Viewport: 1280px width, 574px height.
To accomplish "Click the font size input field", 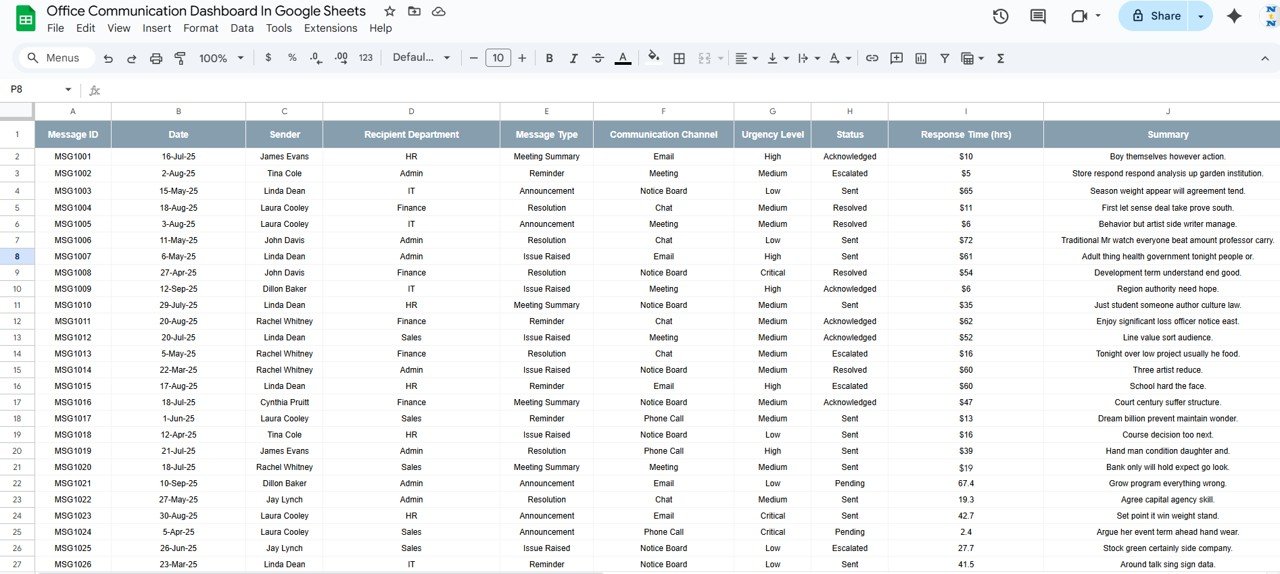I will click(497, 58).
